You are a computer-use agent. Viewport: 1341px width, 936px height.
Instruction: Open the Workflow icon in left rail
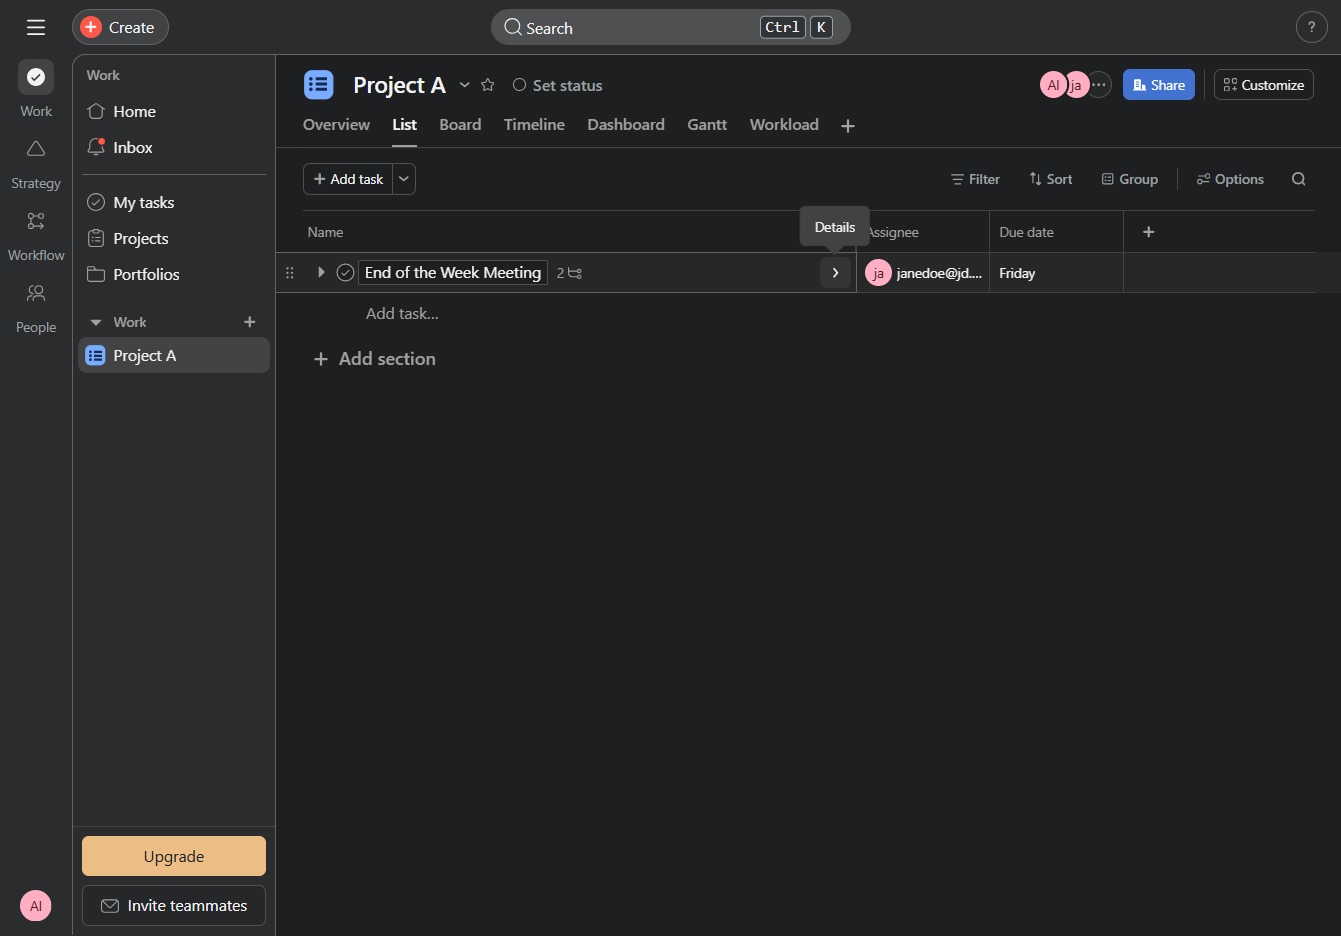point(36,221)
